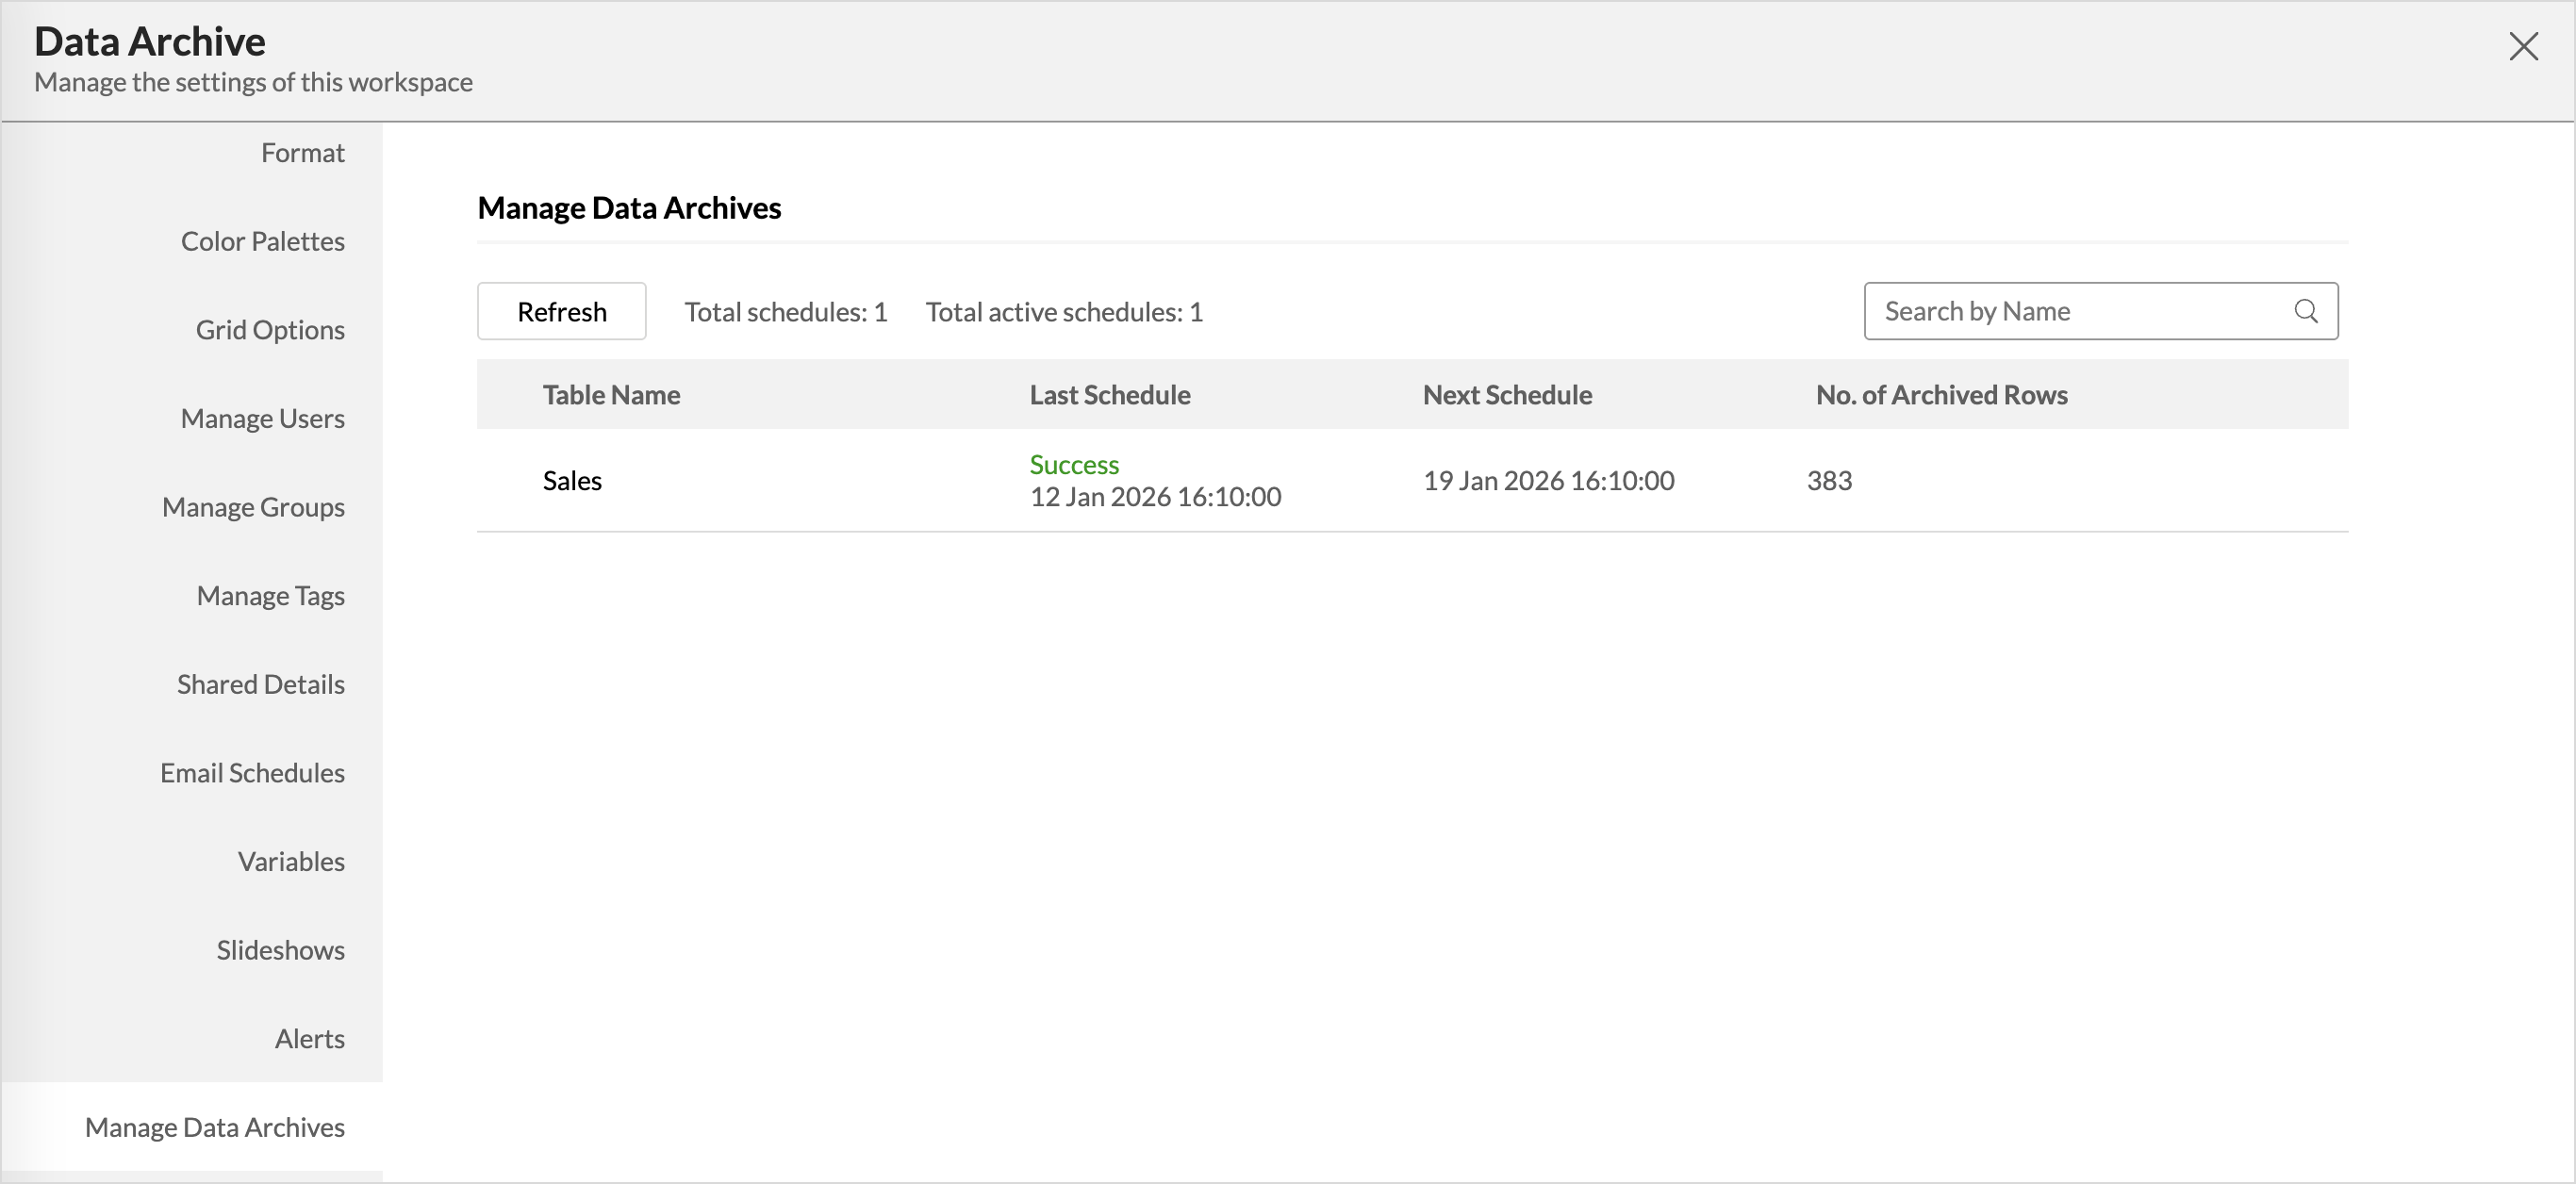Click the No. of Archived Rows header
Viewport: 2576px width, 1184px height.
point(1941,395)
